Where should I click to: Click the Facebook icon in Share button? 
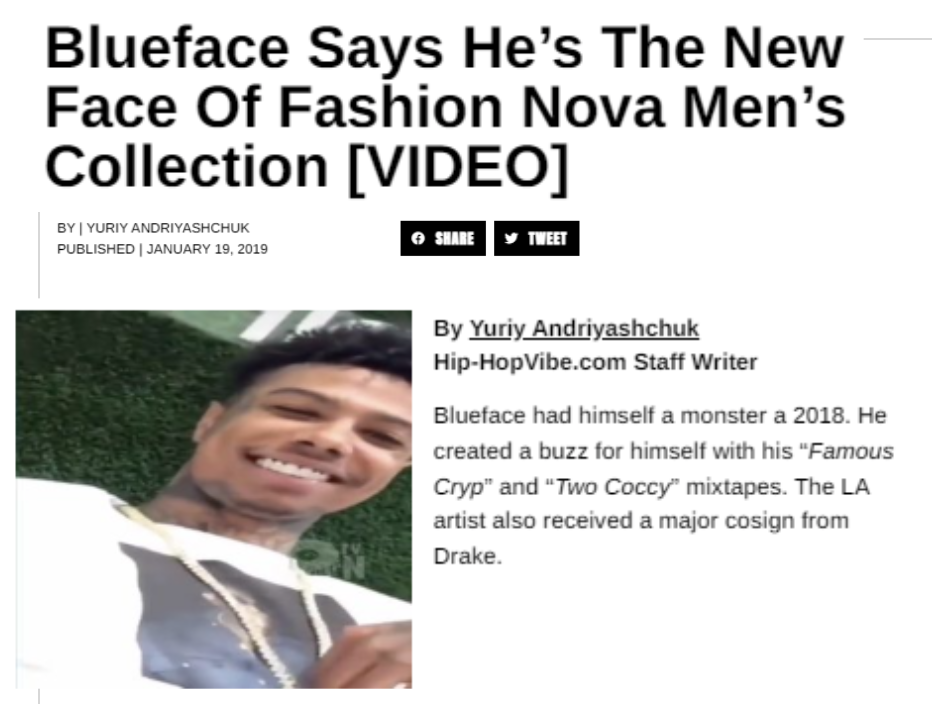[418, 238]
